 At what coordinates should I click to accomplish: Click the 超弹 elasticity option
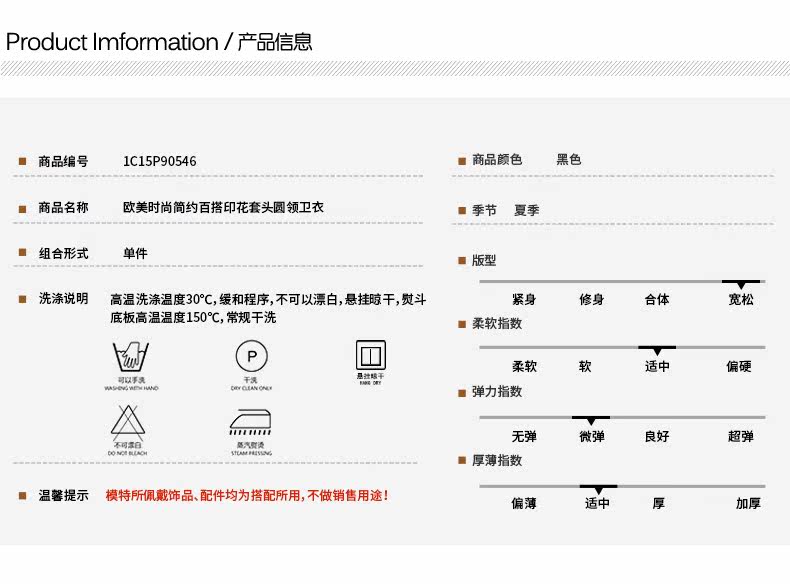tap(741, 436)
